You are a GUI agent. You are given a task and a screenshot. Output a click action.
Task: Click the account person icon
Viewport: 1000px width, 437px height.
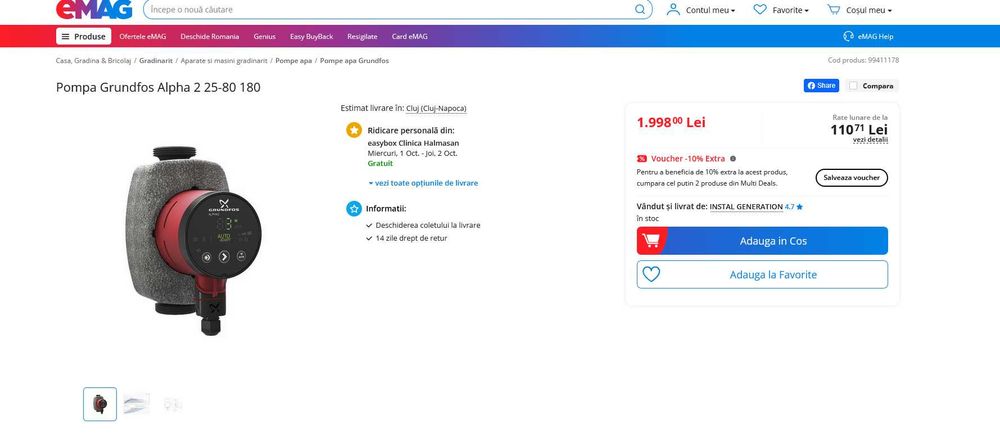673,10
